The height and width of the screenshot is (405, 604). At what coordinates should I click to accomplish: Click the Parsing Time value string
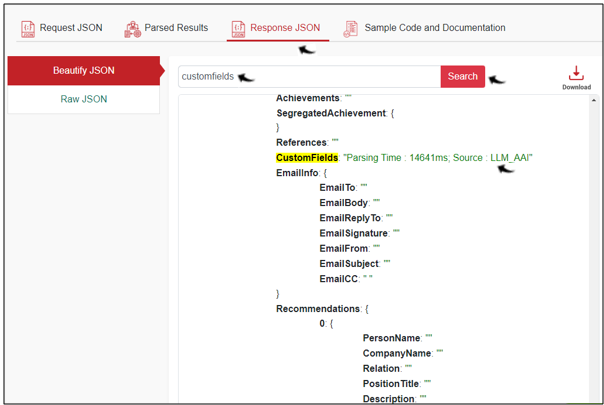click(x=438, y=157)
